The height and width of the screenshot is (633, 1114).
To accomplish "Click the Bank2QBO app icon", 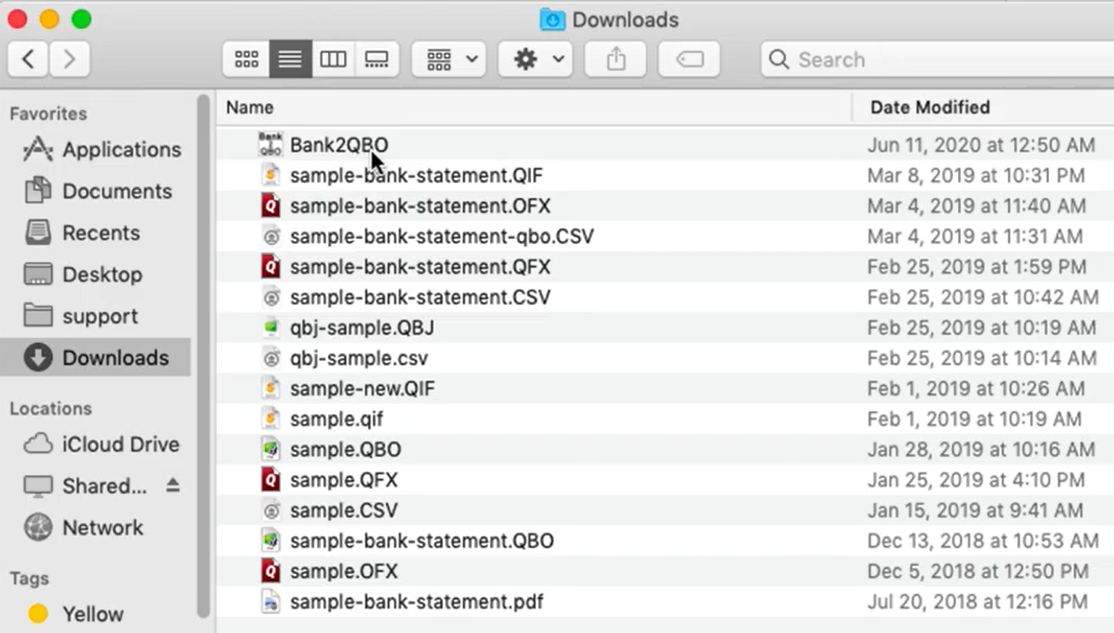I will [270, 144].
